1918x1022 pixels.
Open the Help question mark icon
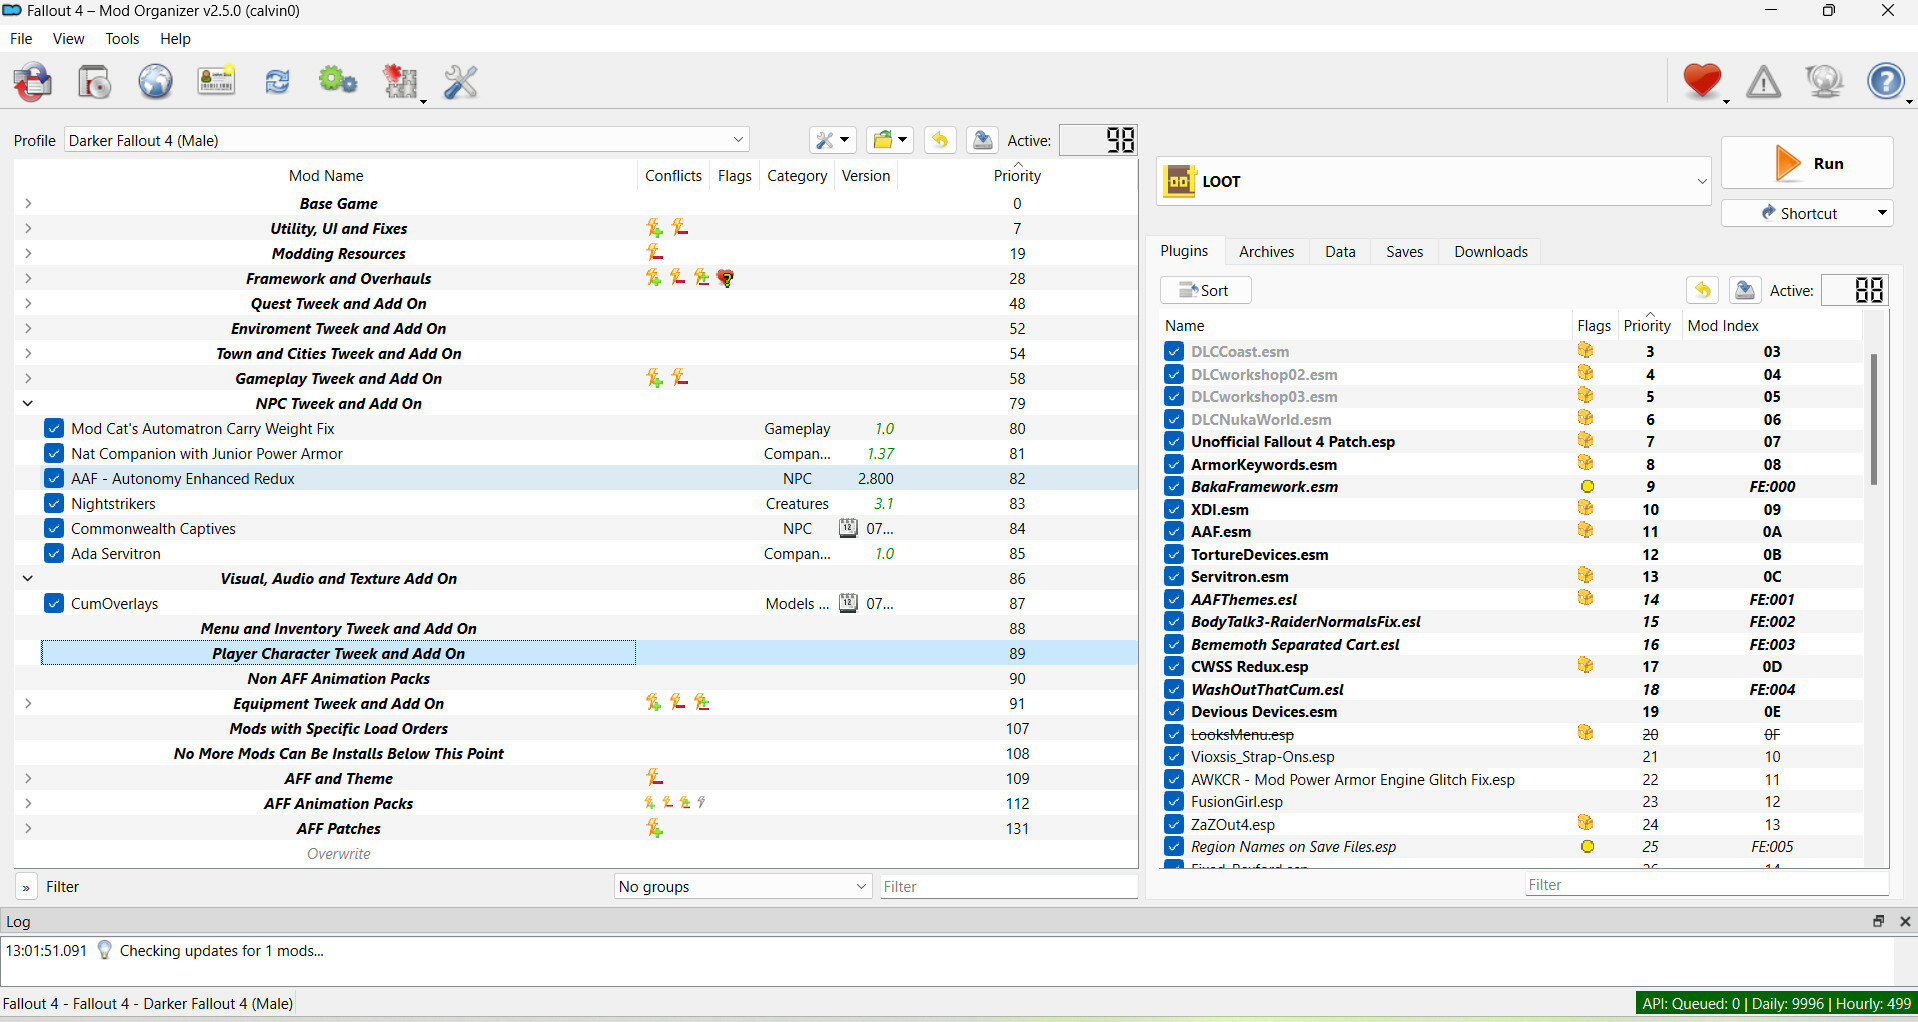coord(1886,81)
